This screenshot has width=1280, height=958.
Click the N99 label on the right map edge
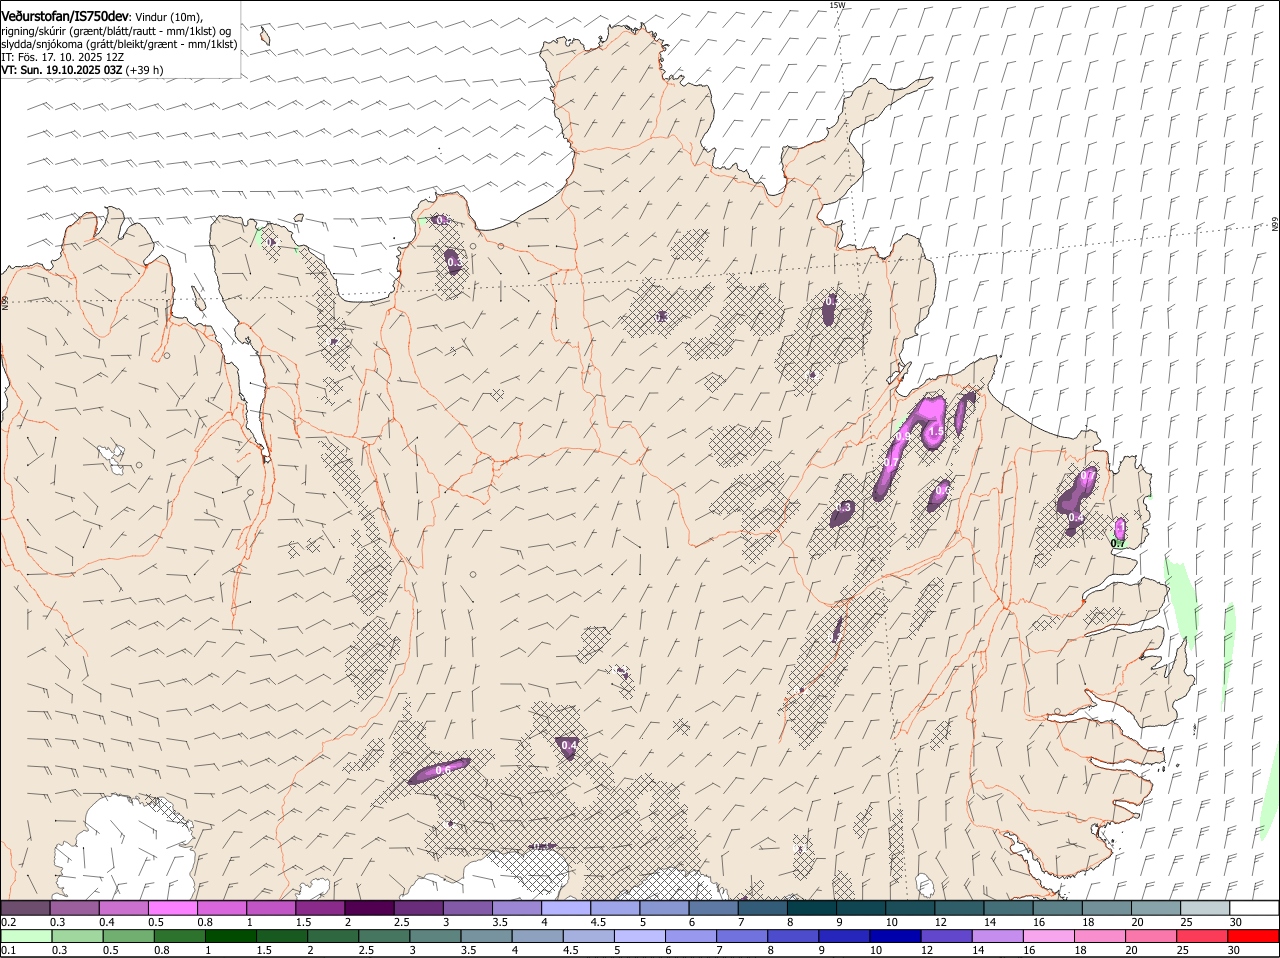[x=1275, y=225]
